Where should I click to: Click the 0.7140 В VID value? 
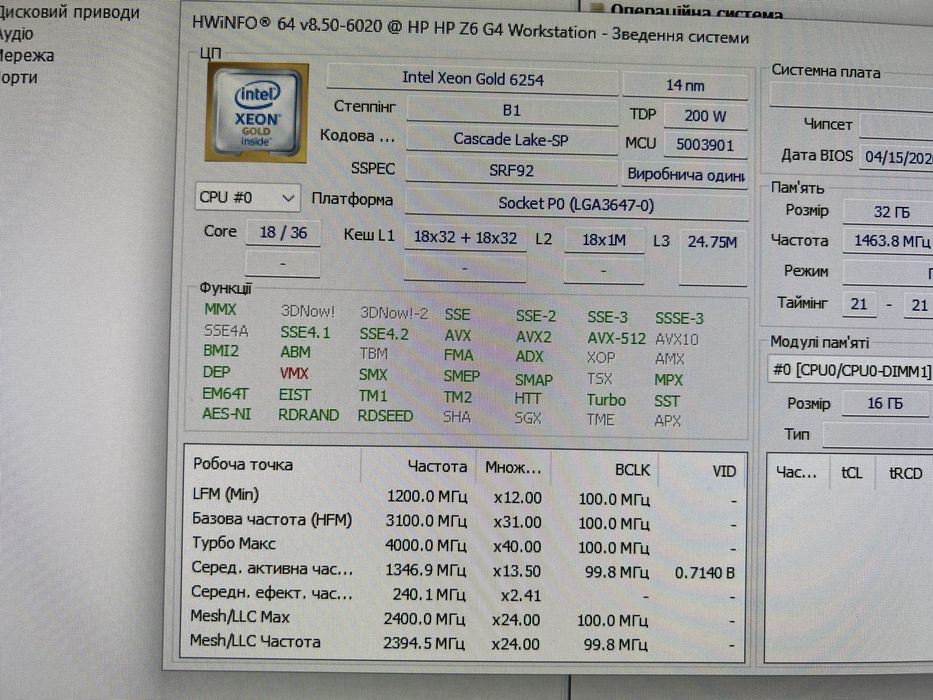coord(705,573)
